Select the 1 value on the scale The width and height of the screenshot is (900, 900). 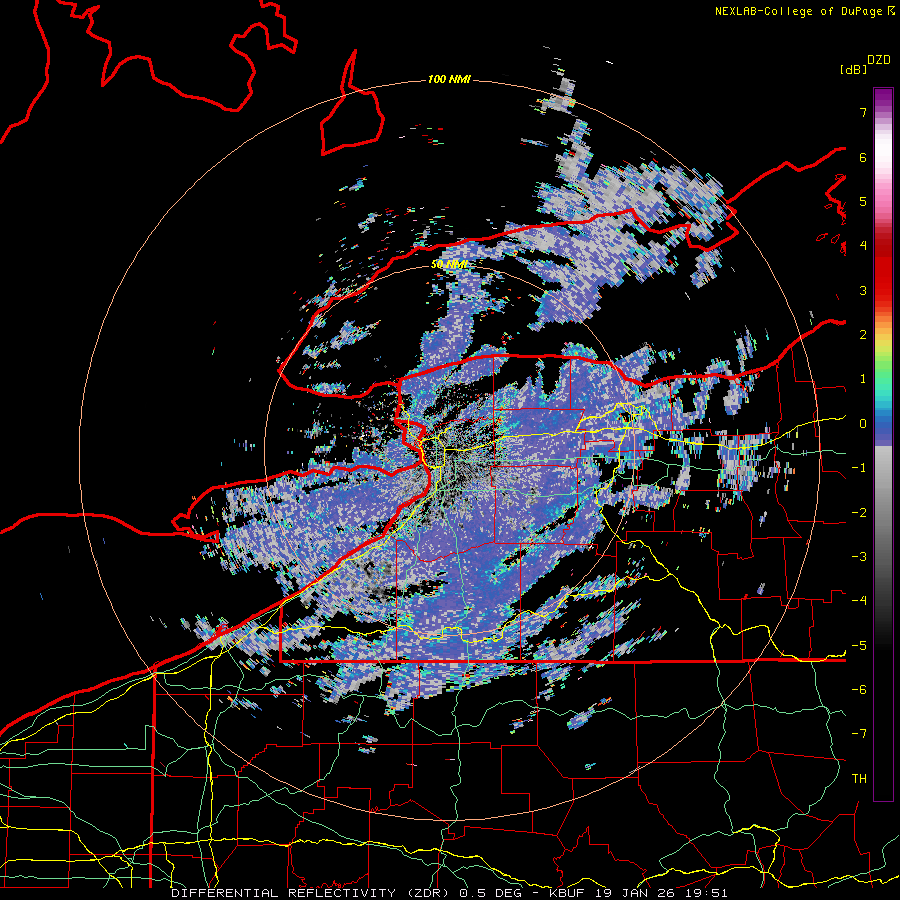tap(863, 379)
